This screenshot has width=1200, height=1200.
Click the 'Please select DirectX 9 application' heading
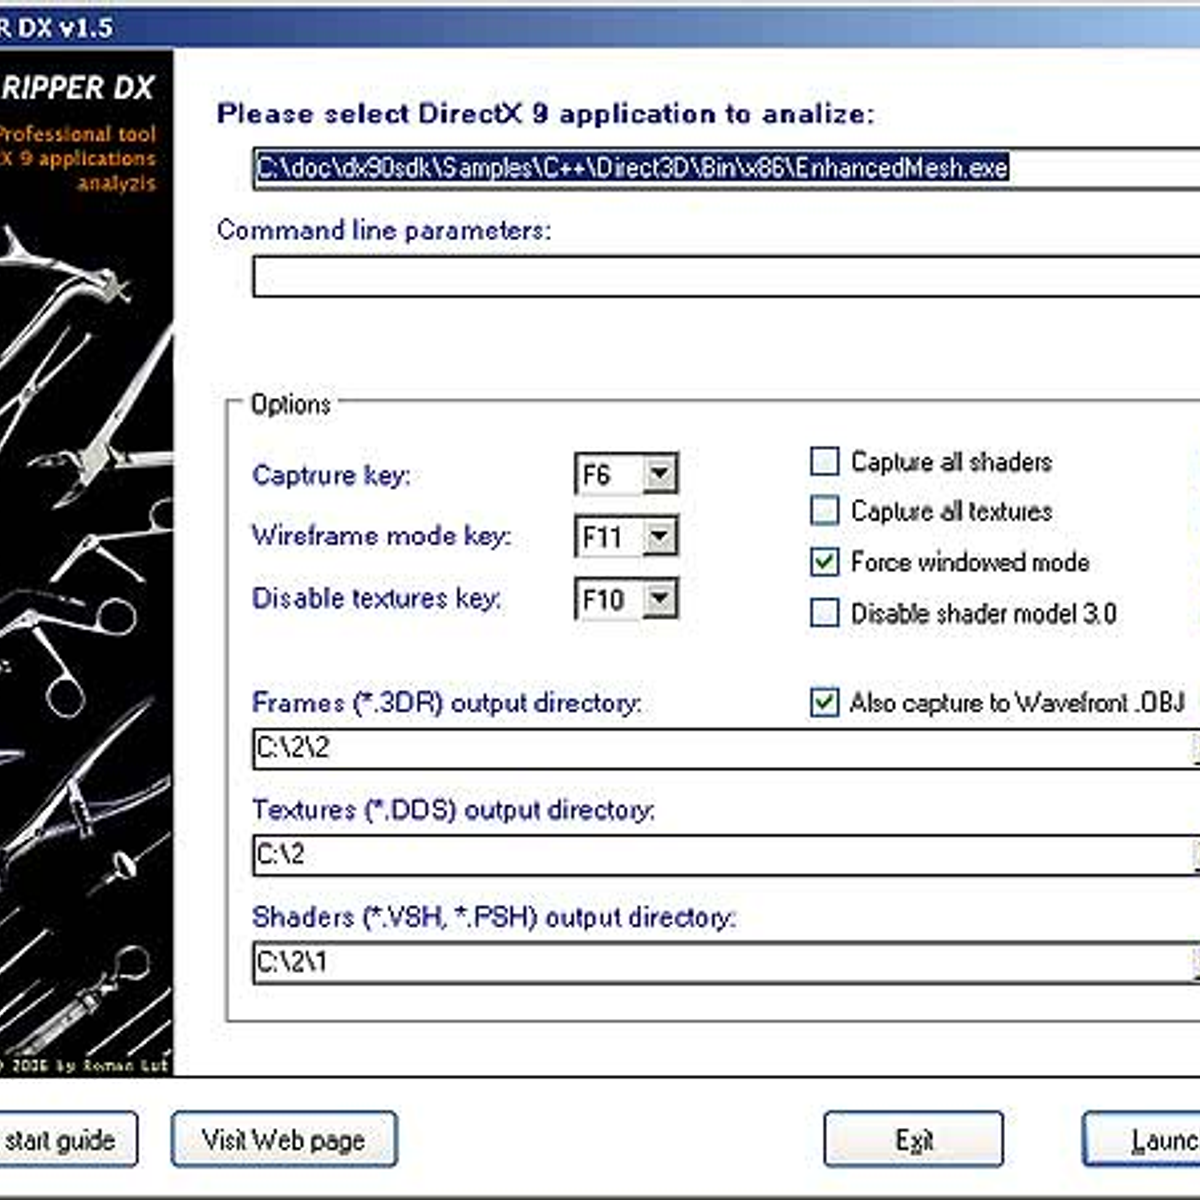[545, 113]
